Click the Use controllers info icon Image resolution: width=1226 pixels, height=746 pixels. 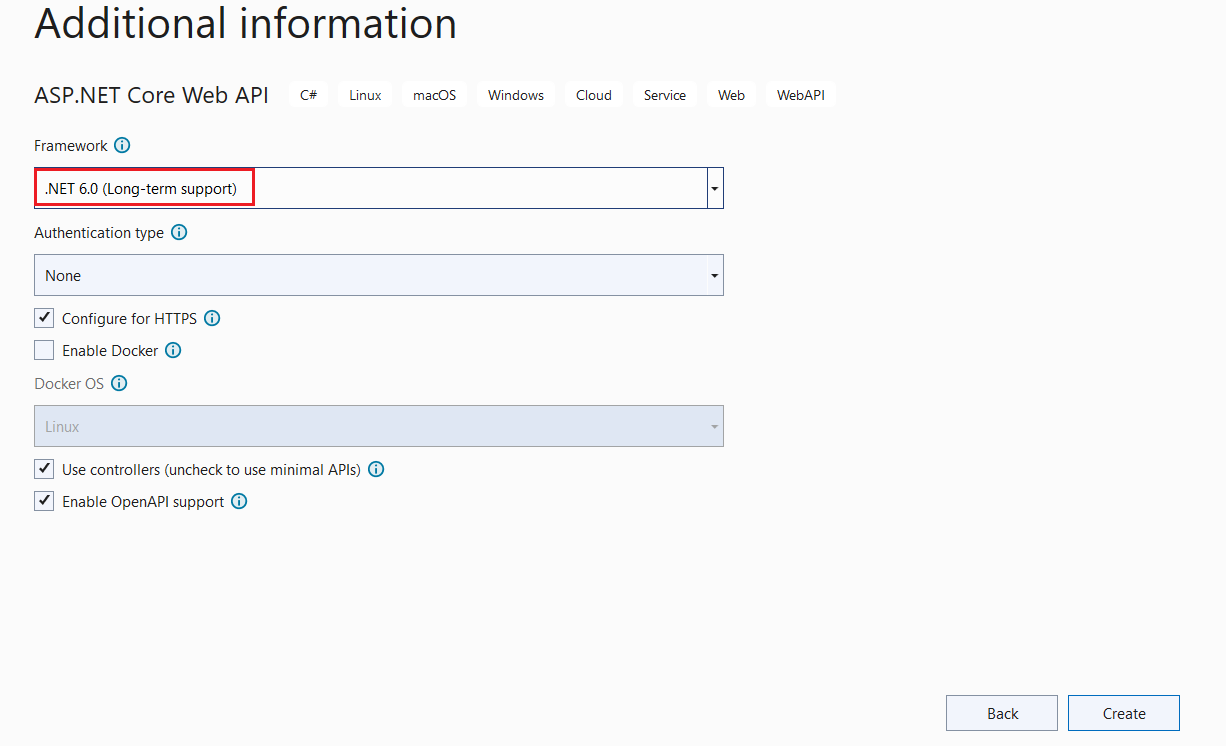click(376, 468)
